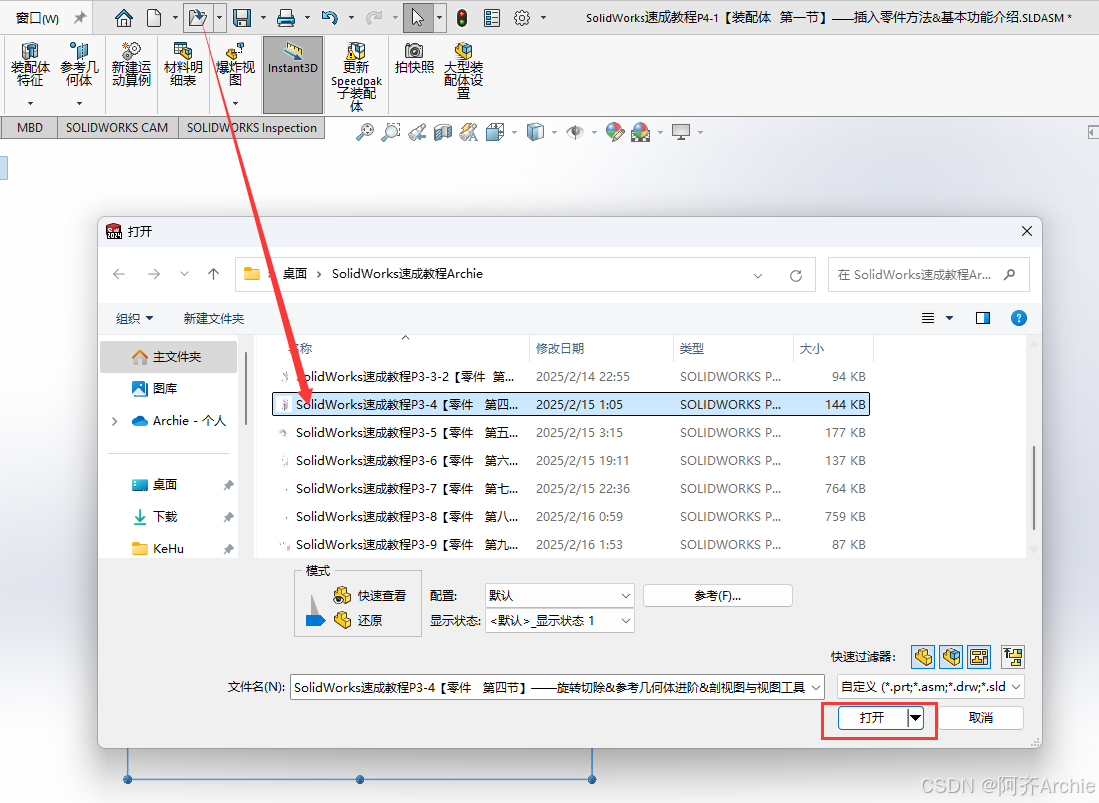Toggle the top-level assemblies quick filter
Viewport: 1099px width, 803px height.
click(x=1013, y=657)
